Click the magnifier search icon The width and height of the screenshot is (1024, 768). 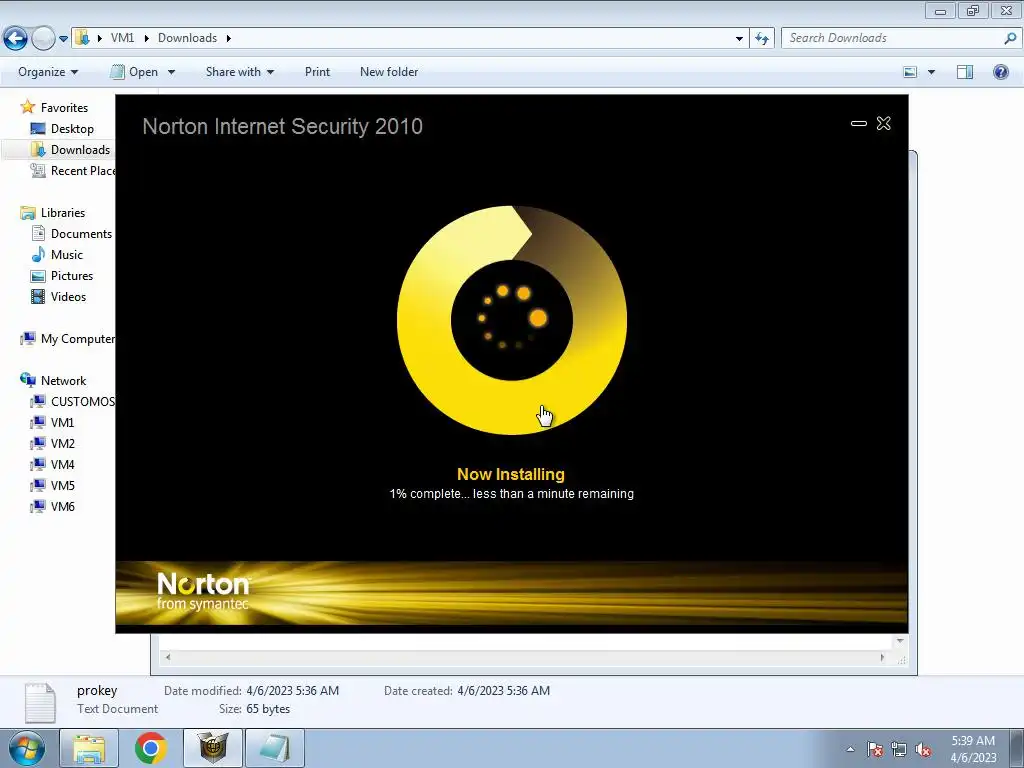1010,39
